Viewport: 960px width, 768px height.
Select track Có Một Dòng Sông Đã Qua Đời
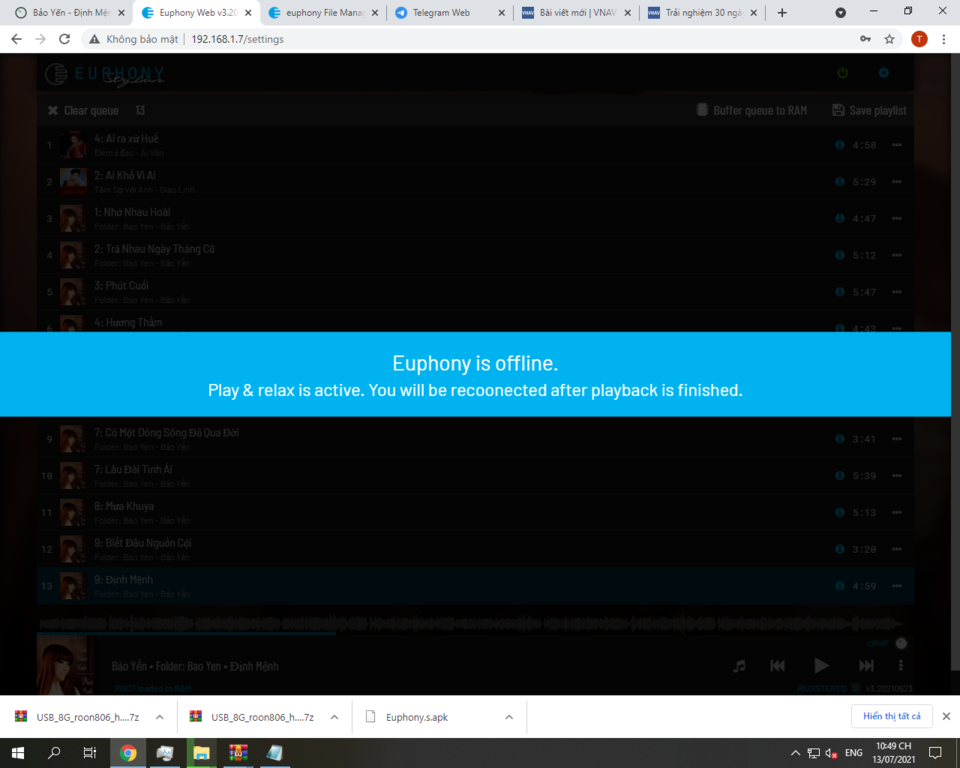tap(476, 438)
